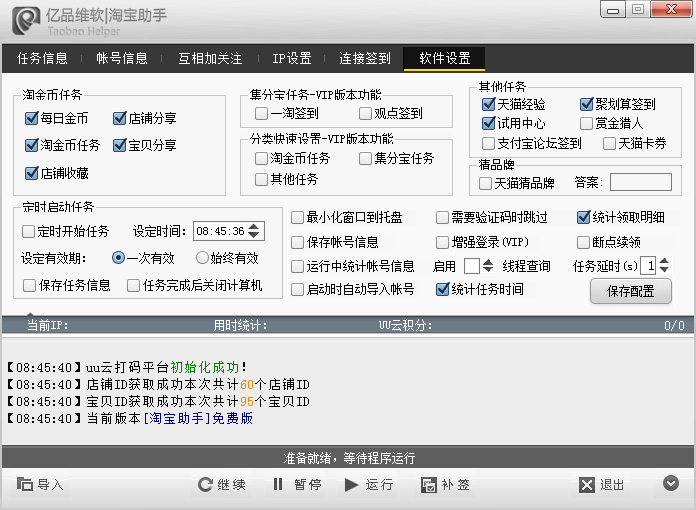
Task: Enable 需要验证码时跳过 checkbox
Action: (x=442, y=217)
